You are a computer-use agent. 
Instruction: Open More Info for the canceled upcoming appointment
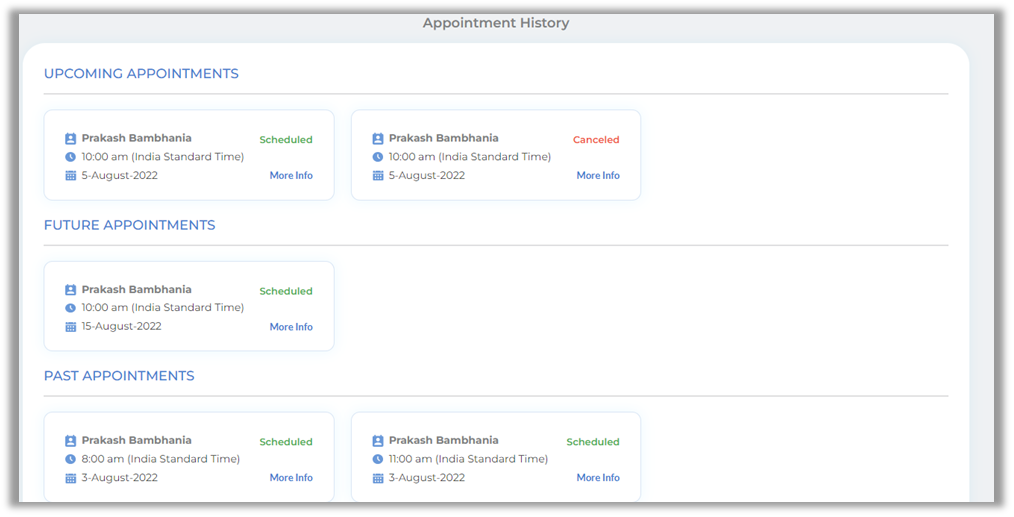[597, 176]
